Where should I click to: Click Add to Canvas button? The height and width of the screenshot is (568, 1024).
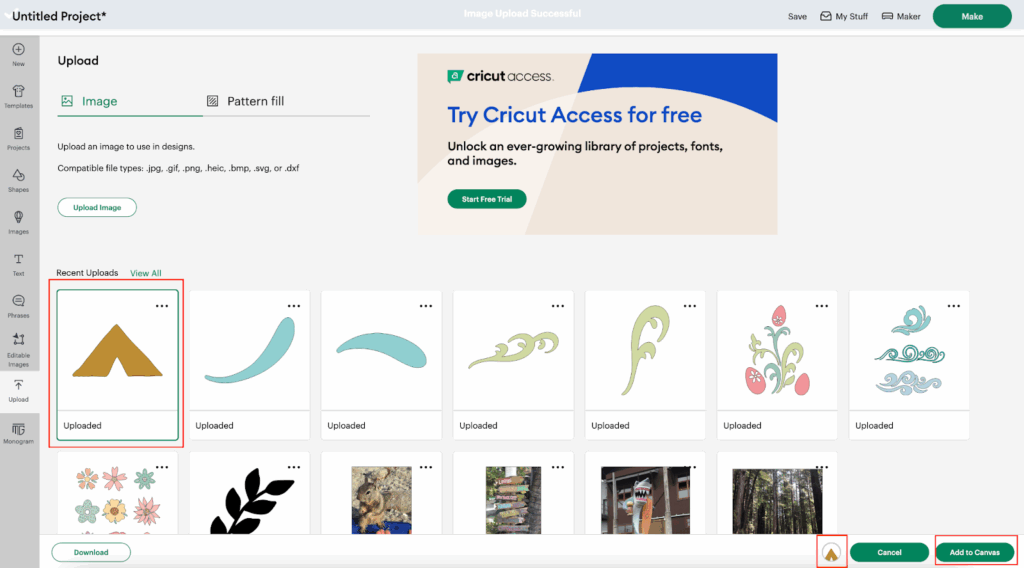click(973, 552)
